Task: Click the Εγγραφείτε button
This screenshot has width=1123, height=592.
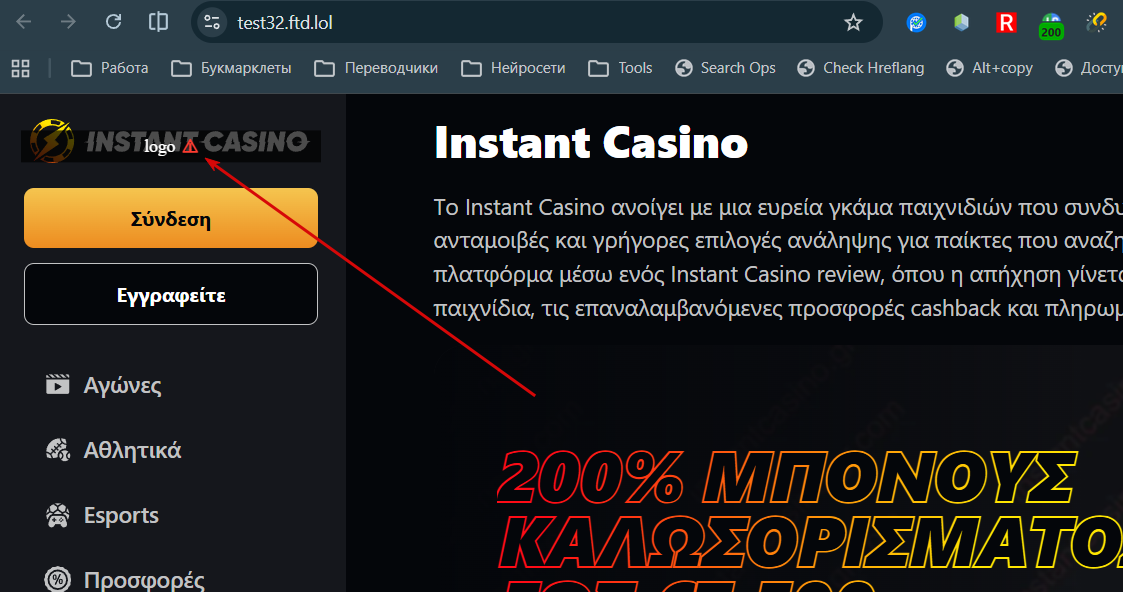Action: (x=170, y=294)
